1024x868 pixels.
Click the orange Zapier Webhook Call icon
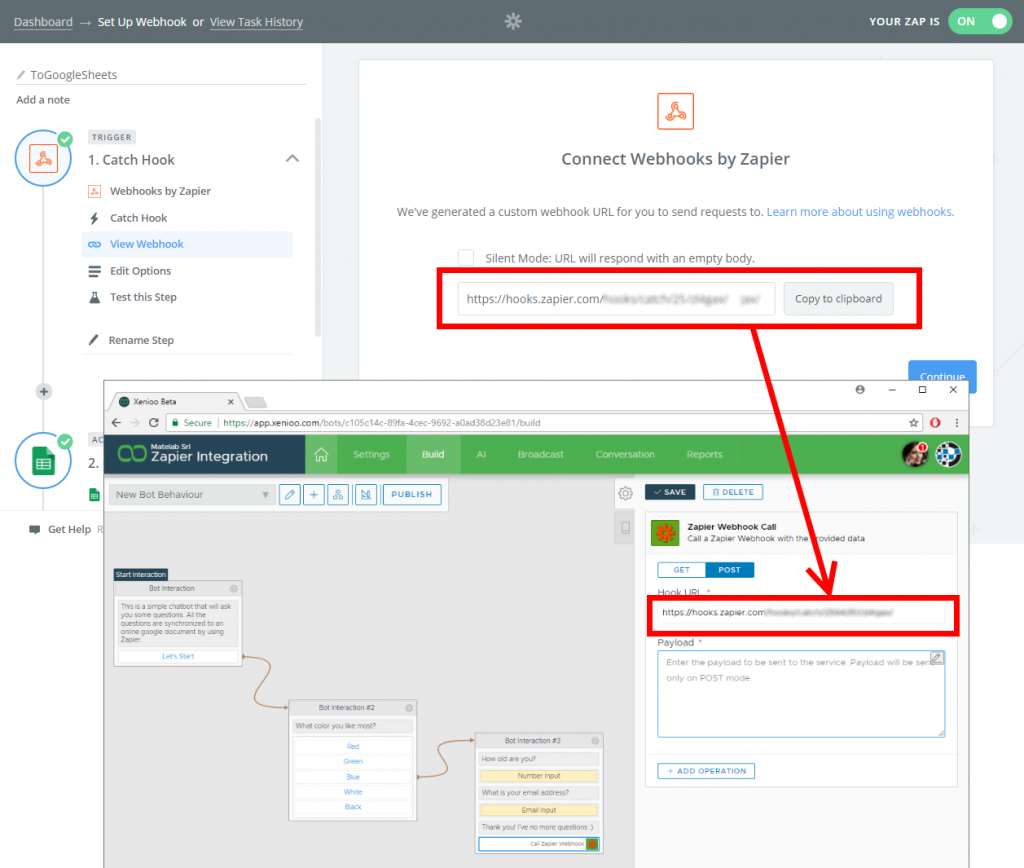665,533
